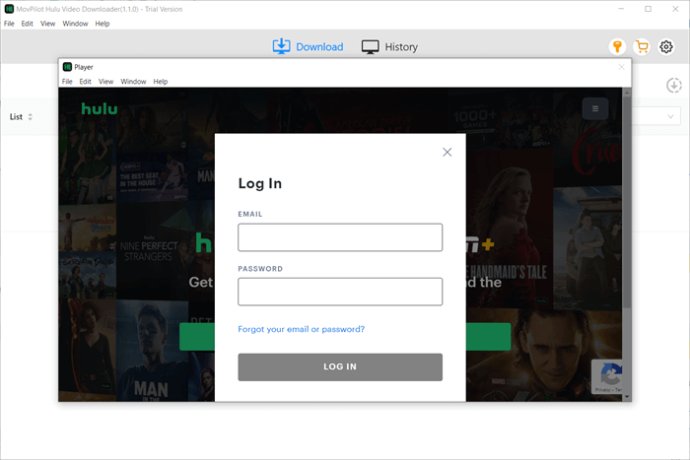Viewport: 690px width, 460px height.
Task: Focus the Email input field
Action: click(x=340, y=237)
